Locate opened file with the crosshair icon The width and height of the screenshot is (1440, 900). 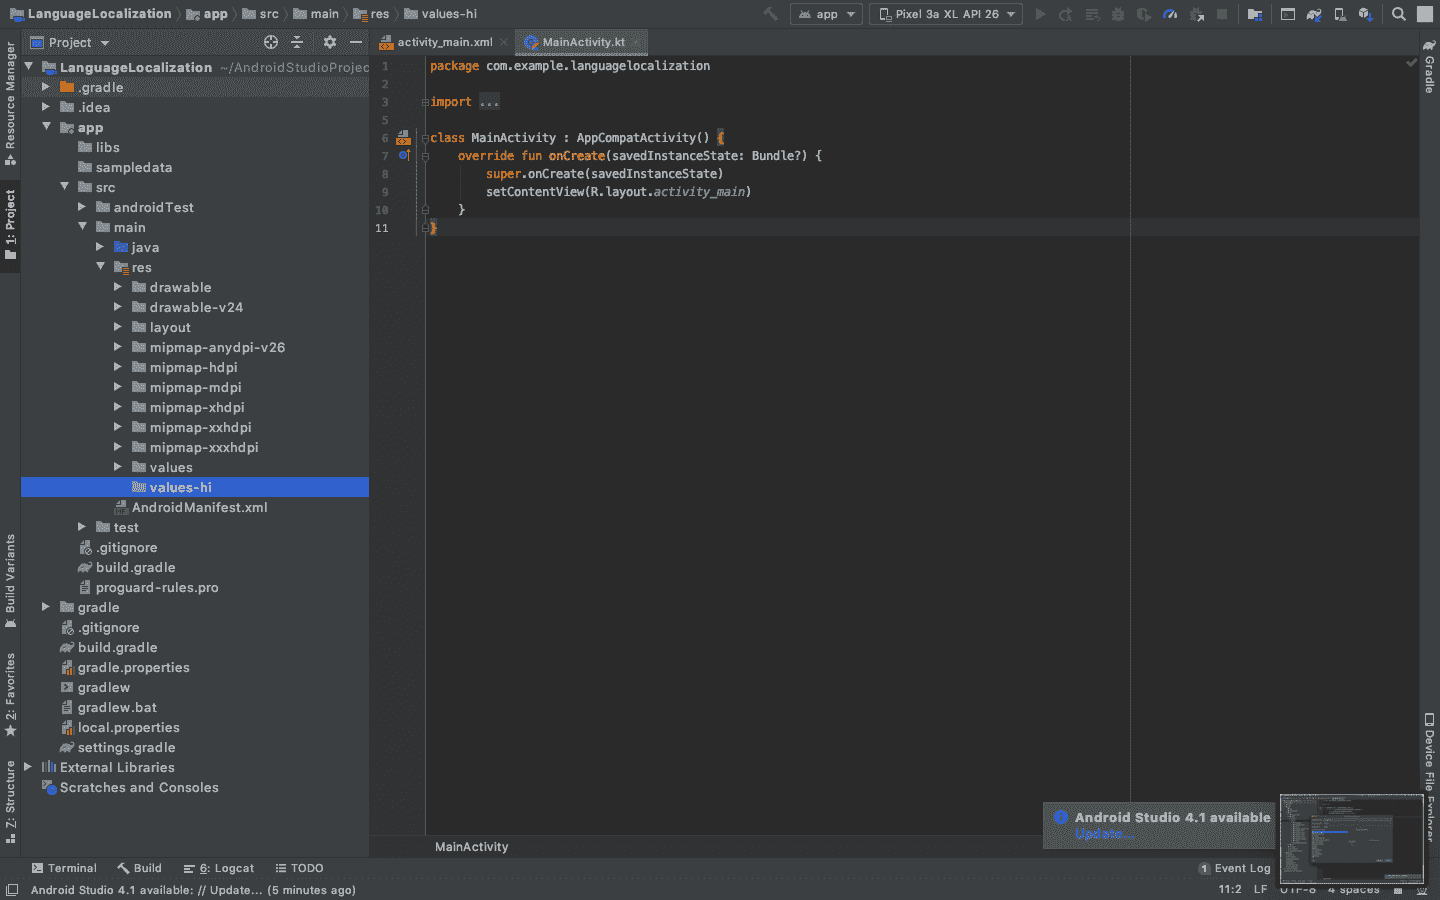pyautogui.click(x=269, y=42)
